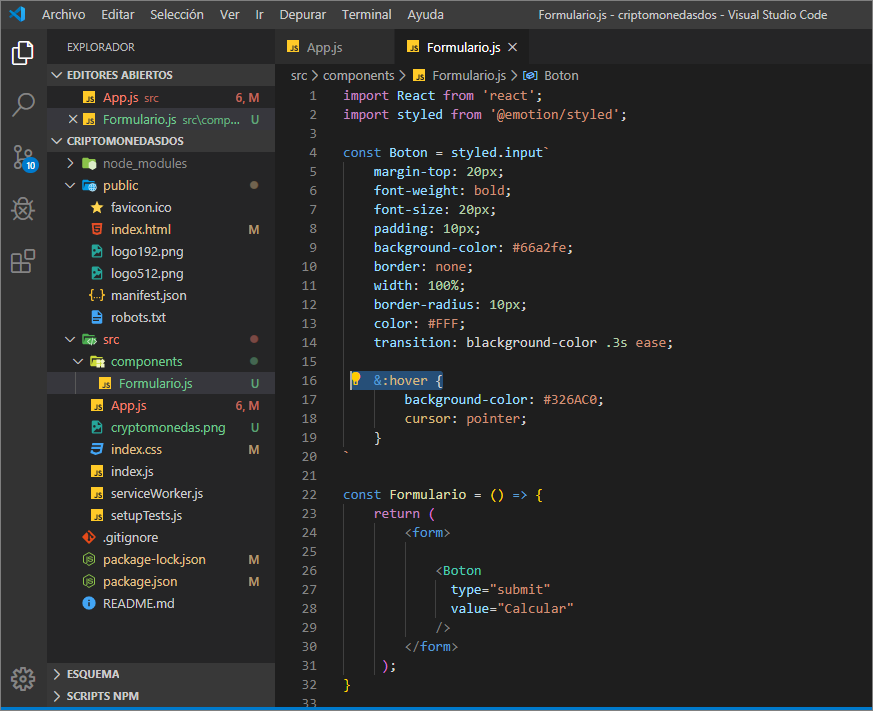Open the Editar menu
This screenshot has width=873, height=711.
click(x=117, y=14)
